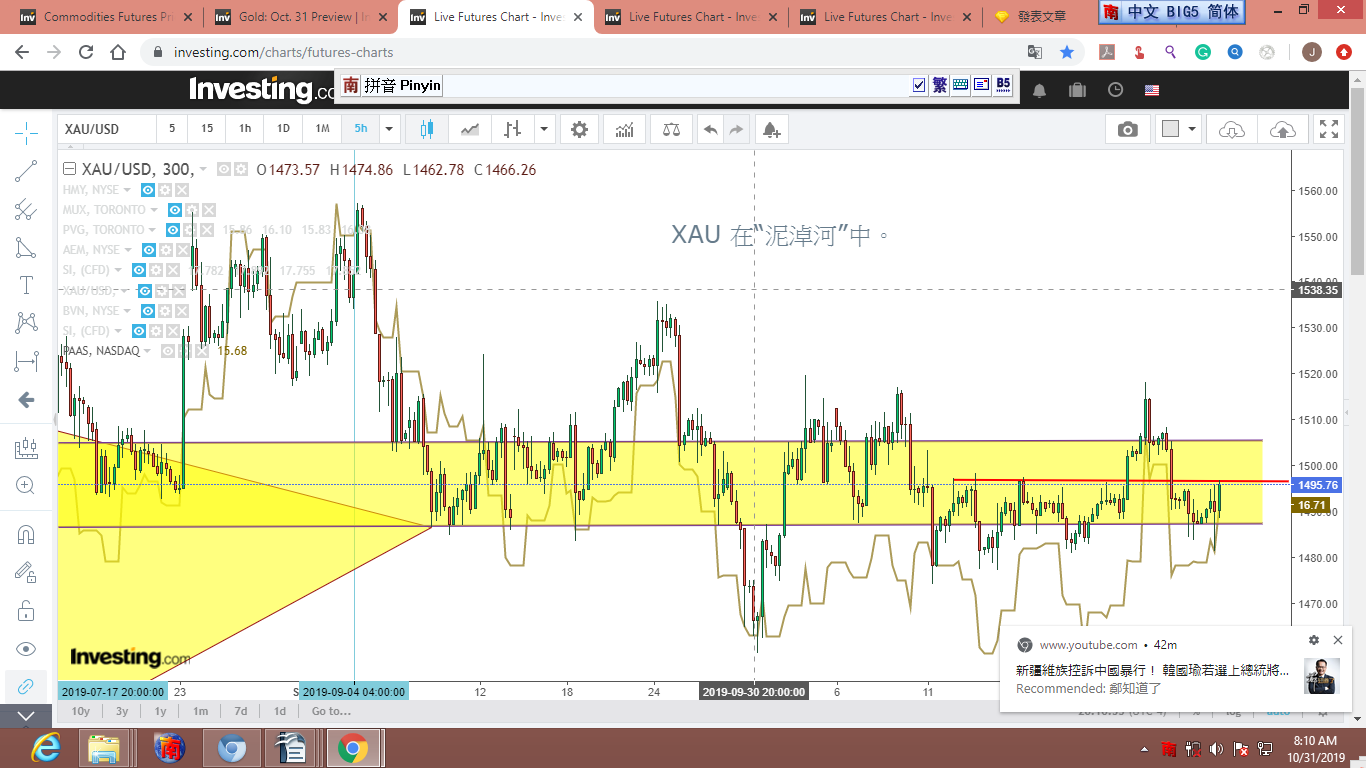Image resolution: width=1366 pixels, height=768 pixels.
Task: Open the portfolio briefcase icon
Action: (1077, 90)
